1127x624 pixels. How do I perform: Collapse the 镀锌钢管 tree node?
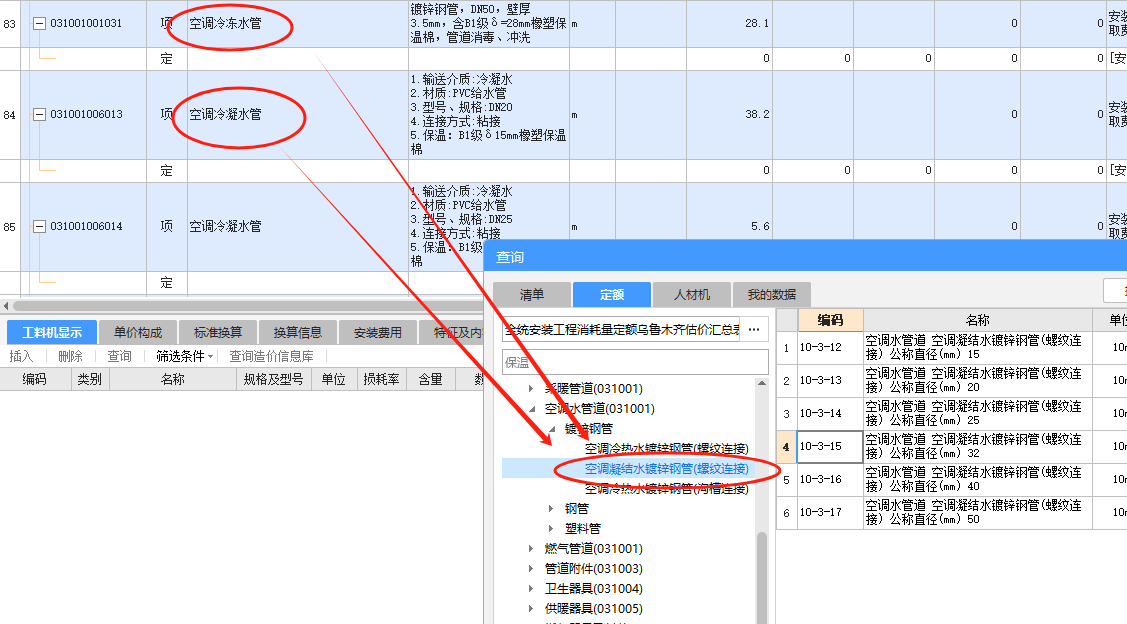552,429
